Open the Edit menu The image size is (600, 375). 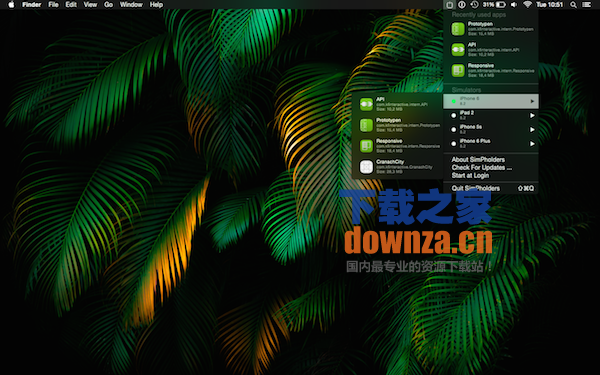[x=71, y=5]
